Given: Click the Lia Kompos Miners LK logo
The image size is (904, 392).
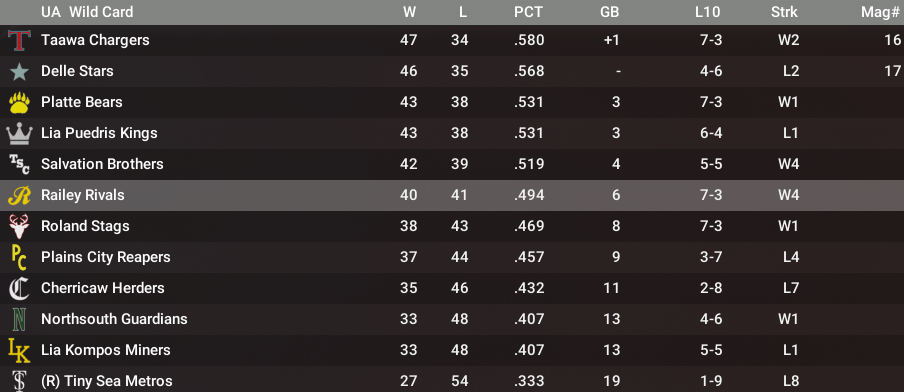Looking at the screenshot, I should click(19, 350).
